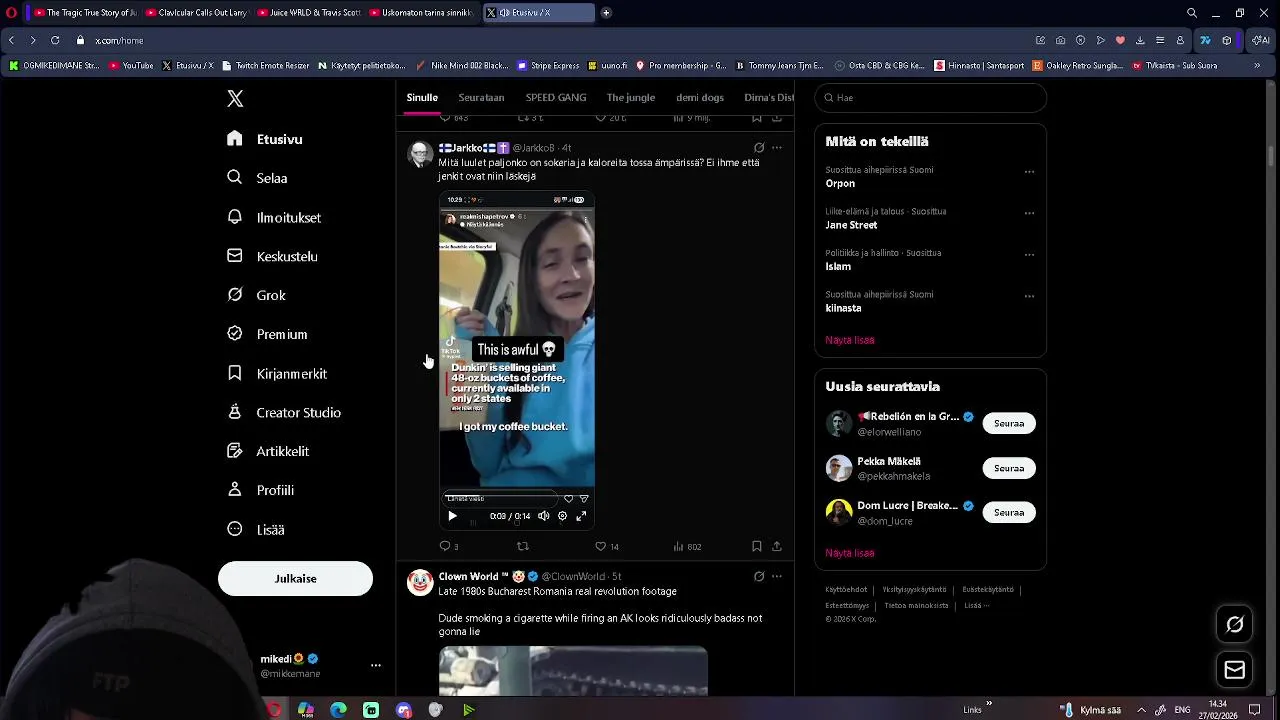Viewport: 1280px width, 720px height.
Task: Open Kirjanmerkit bookmarks
Action: [x=278, y=373]
